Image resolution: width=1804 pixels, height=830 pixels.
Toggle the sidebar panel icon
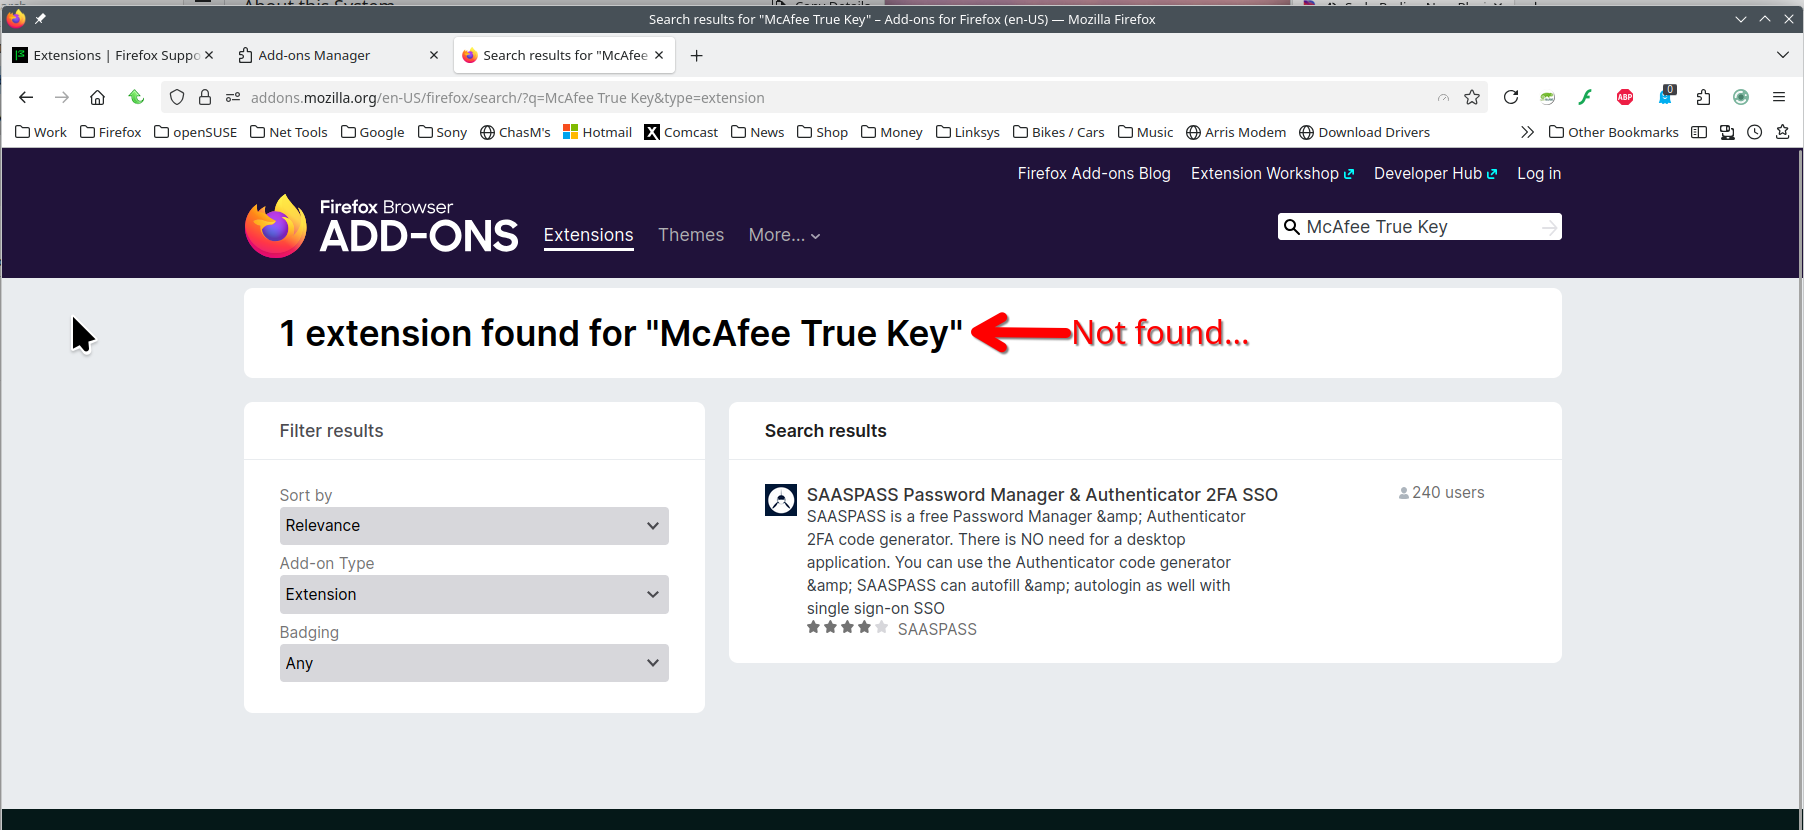1699,132
